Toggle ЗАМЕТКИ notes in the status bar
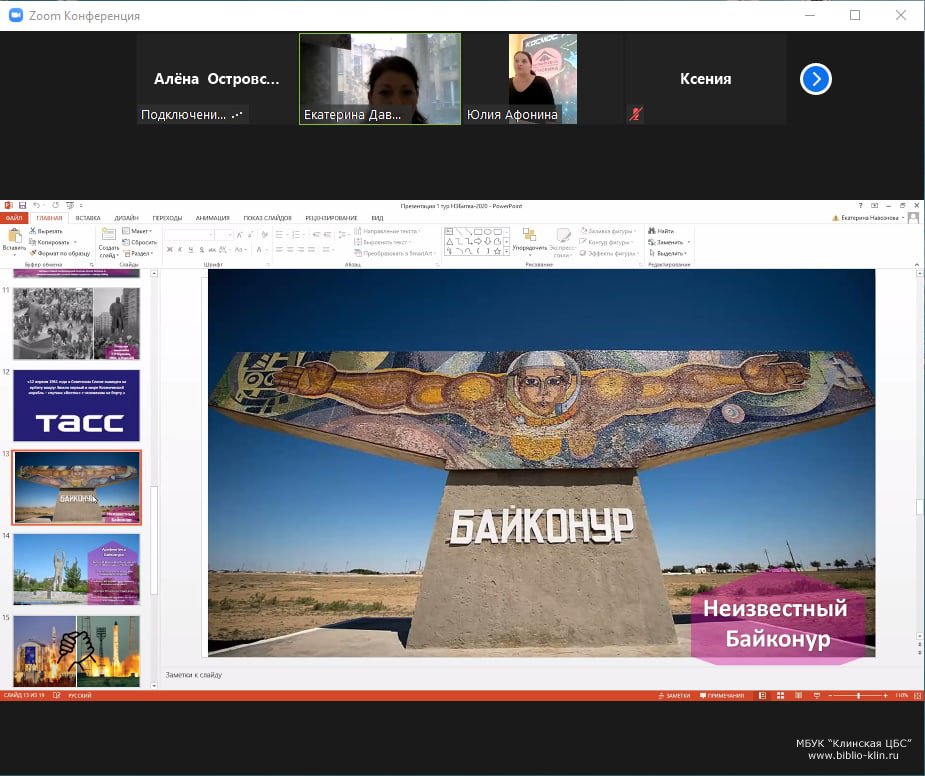Image resolution: width=925 pixels, height=776 pixels. pos(674,696)
